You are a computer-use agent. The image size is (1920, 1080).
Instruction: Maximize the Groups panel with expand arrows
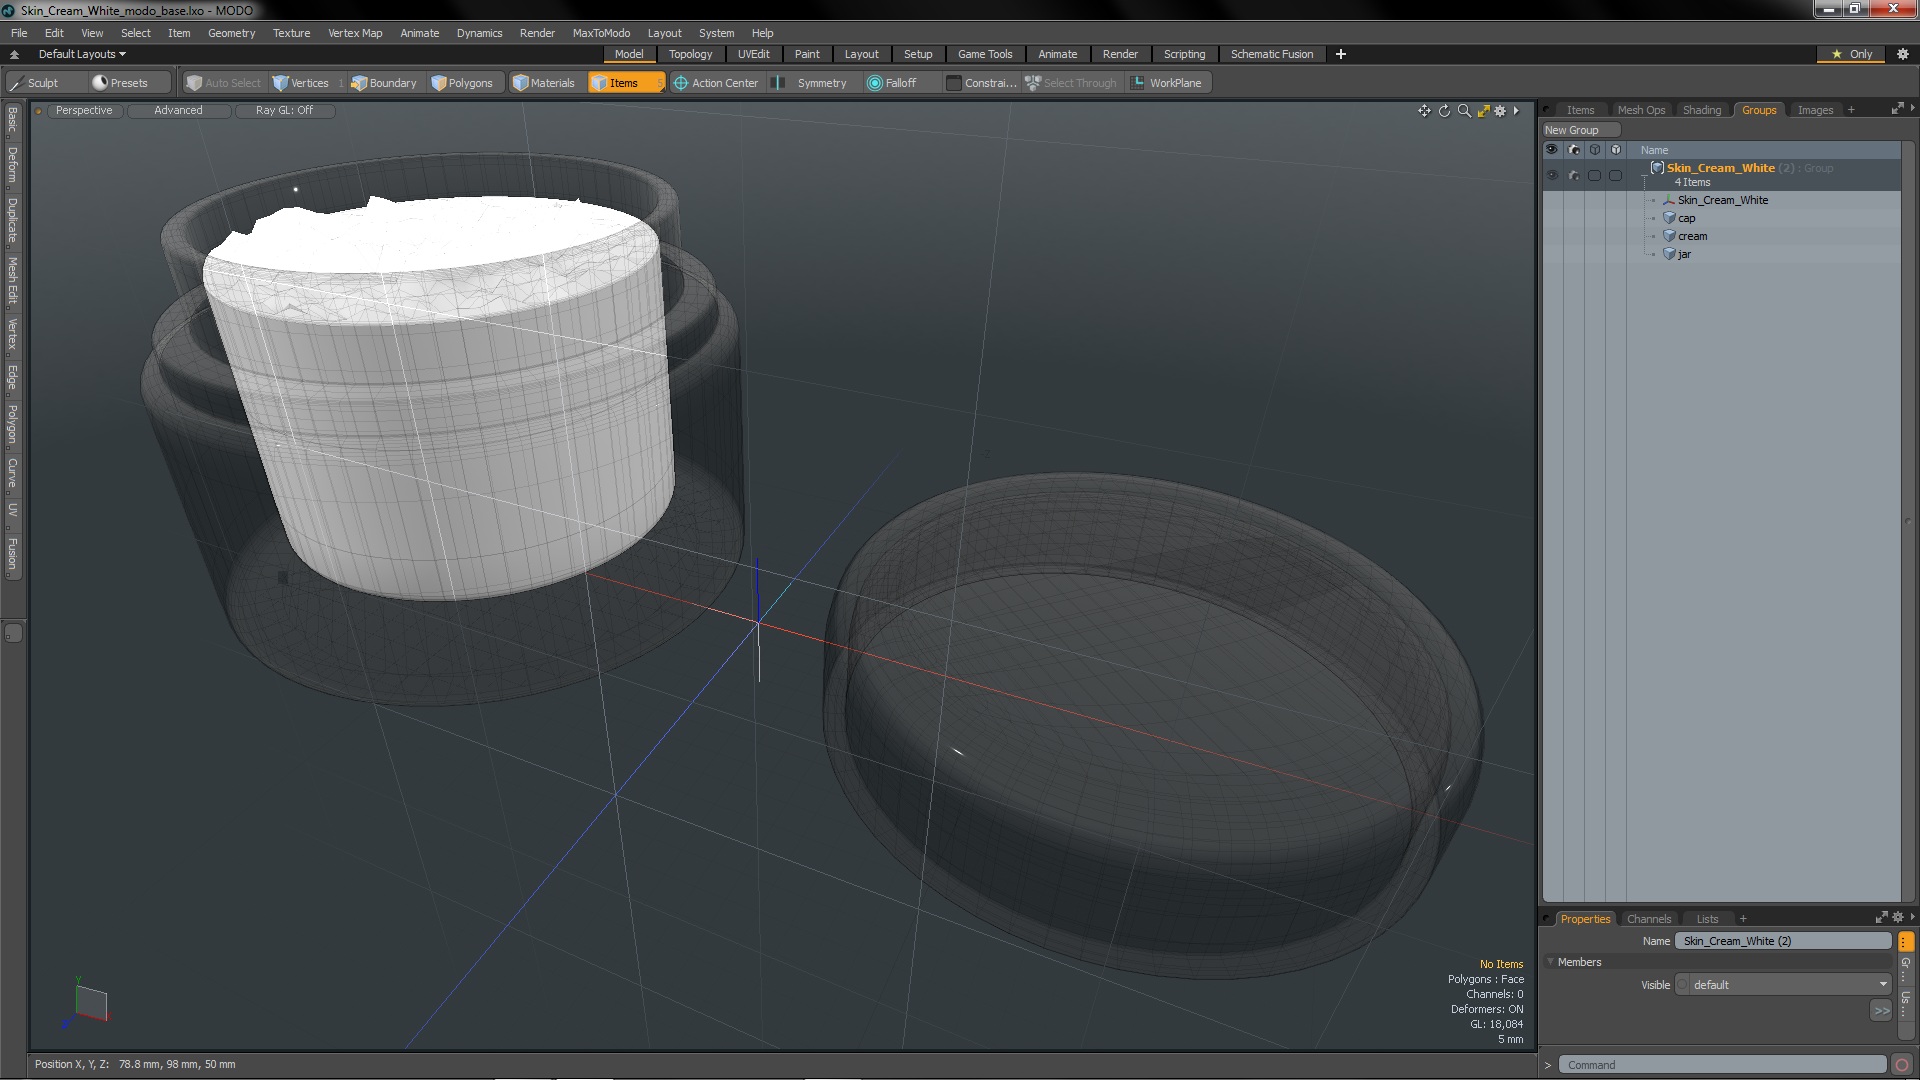(1897, 109)
